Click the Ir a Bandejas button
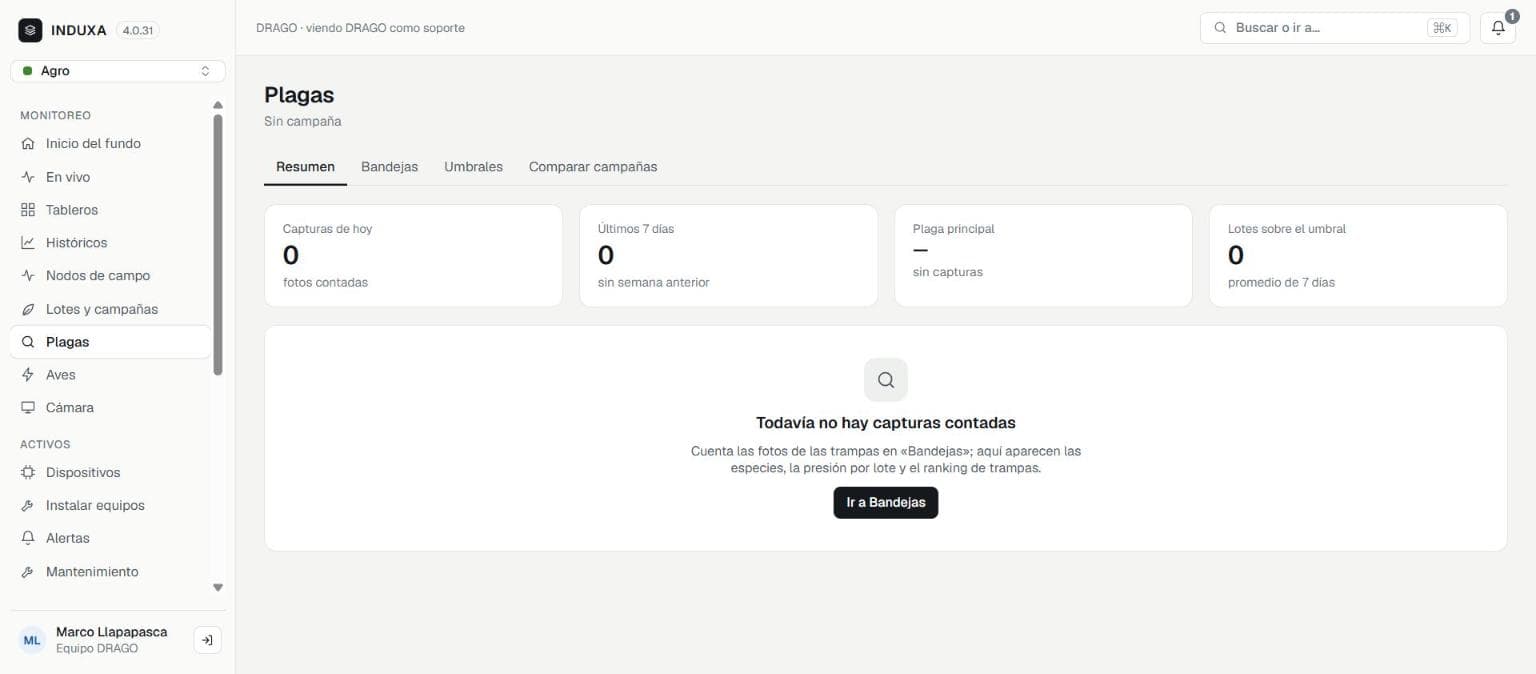Image resolution: width=1536 pixels, height=674 pixels. [x=886, y=502]
